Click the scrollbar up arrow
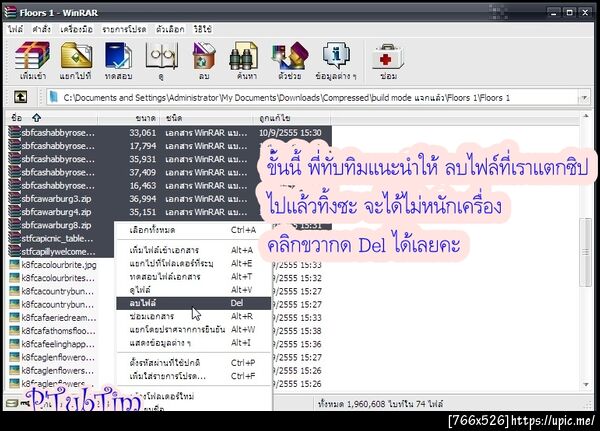The height and width of the screenshot is (431, 600). 586,116
